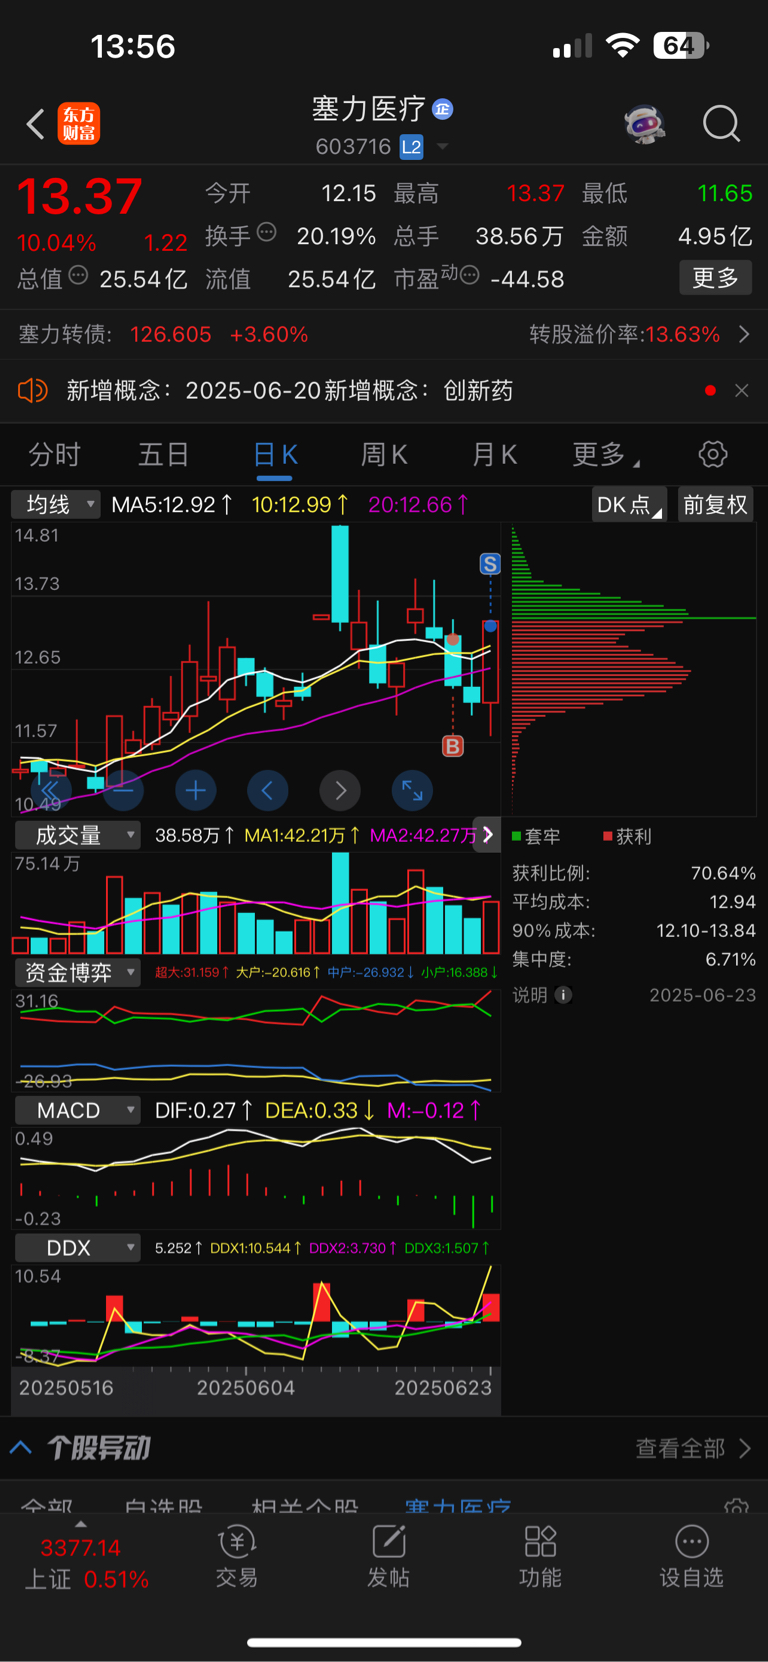
Task: Expand chart to fullscreen icon
Action: 412,791
